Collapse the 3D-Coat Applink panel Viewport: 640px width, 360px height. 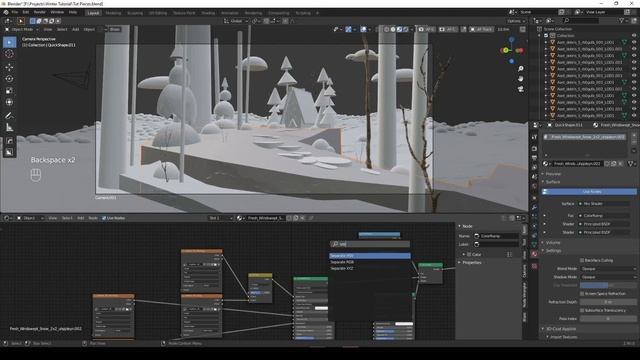tap(561, 329)
